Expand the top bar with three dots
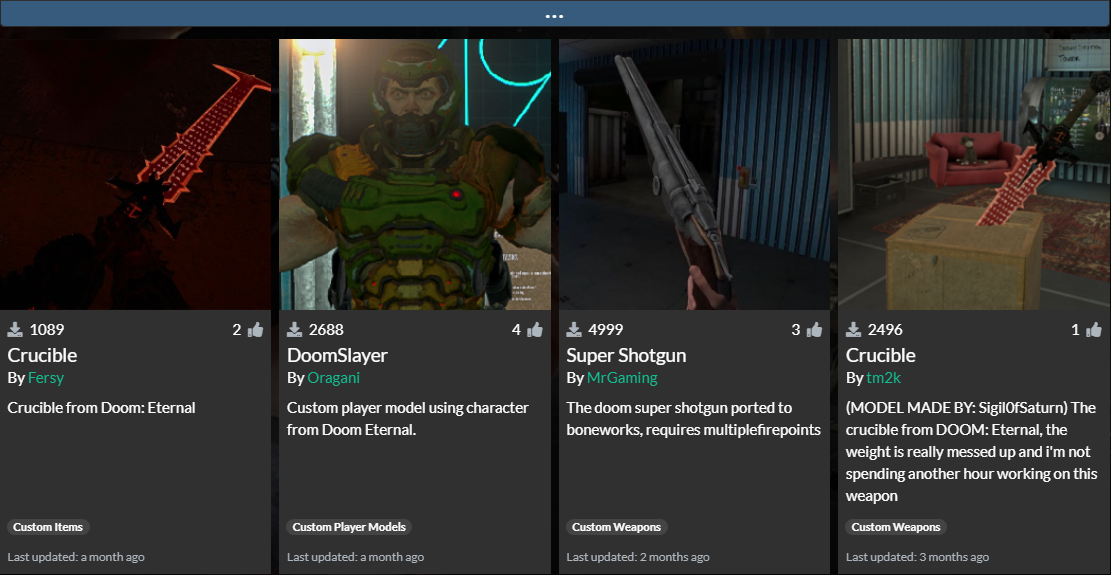This screenshot has width=1111, height=575. coord(555,14)
